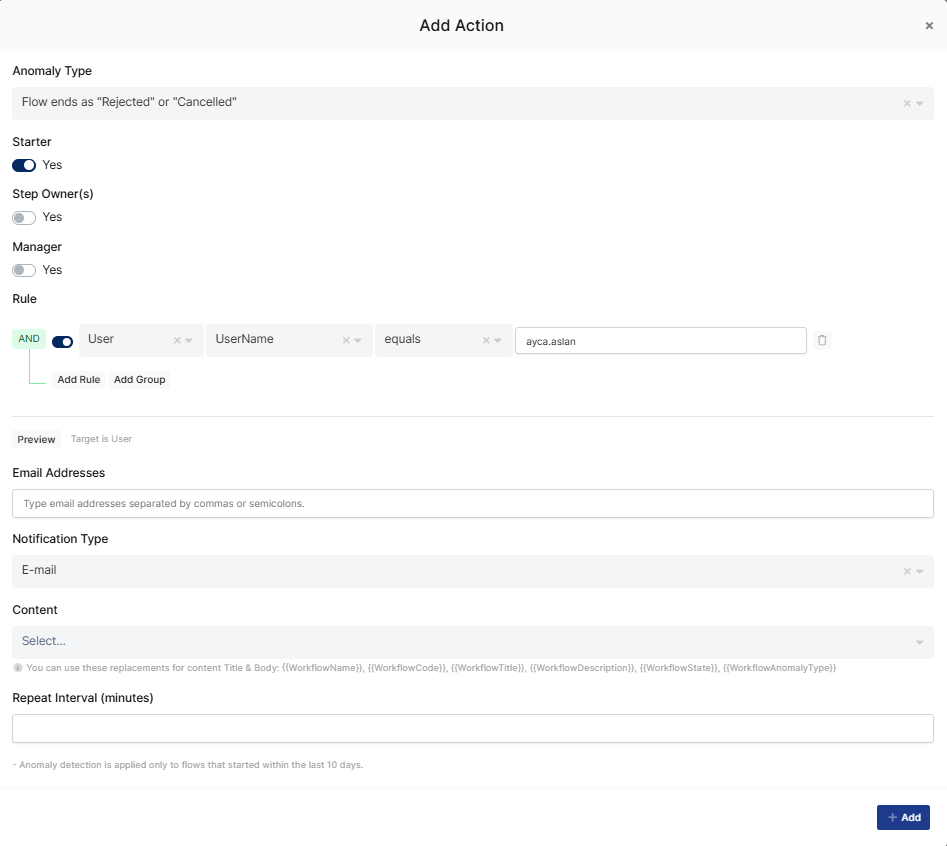Image resolution: width=947 pixels, height=846 pixels.
Task: Clear the User field selection
Action: [177, 341]
